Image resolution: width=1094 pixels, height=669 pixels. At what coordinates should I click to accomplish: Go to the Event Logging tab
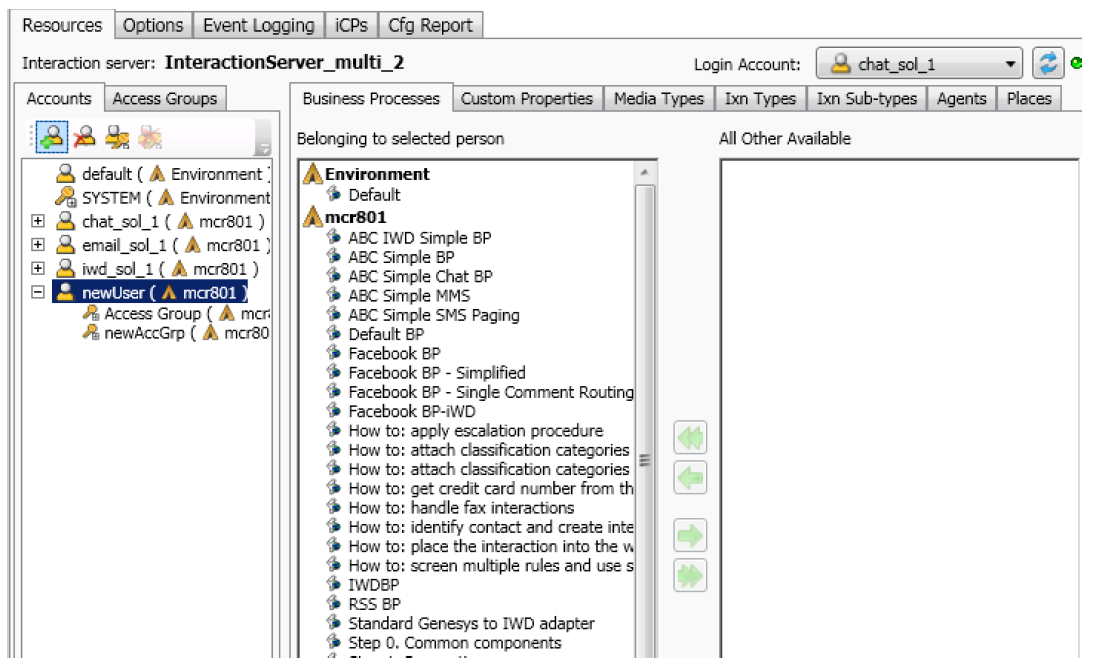point(258,25)
